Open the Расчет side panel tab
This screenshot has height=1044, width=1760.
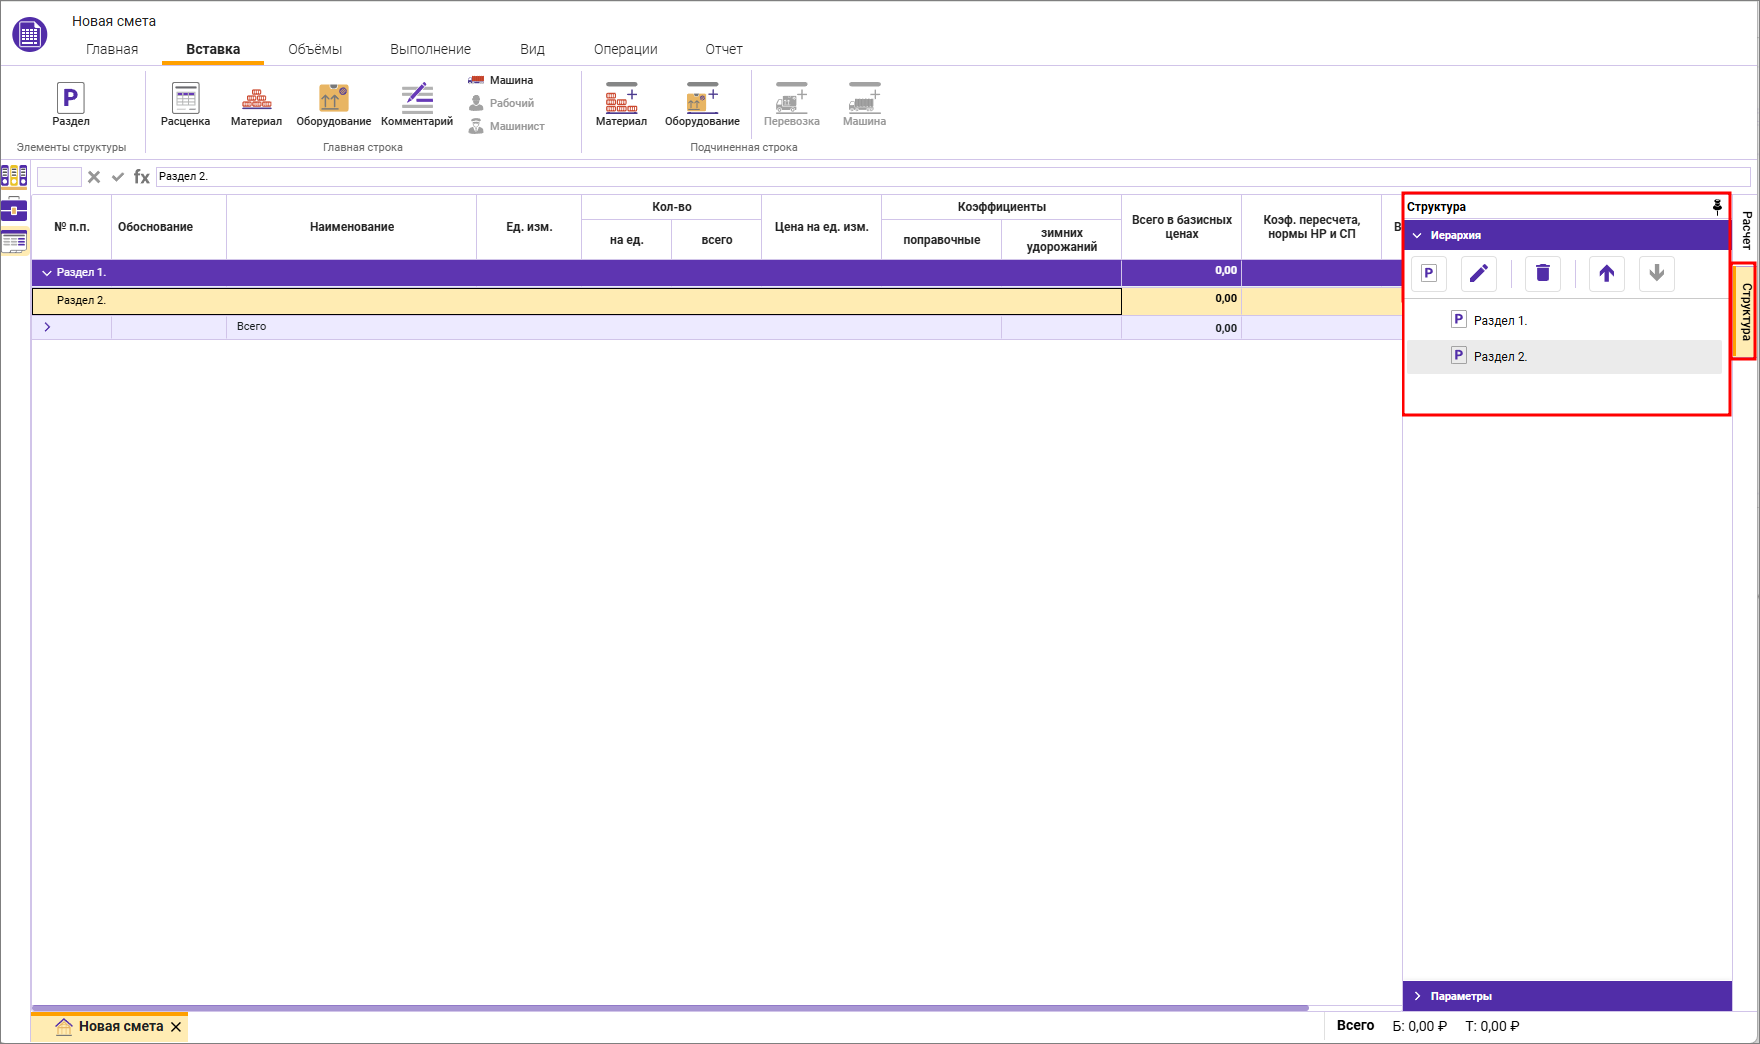tap(1746, 230)
